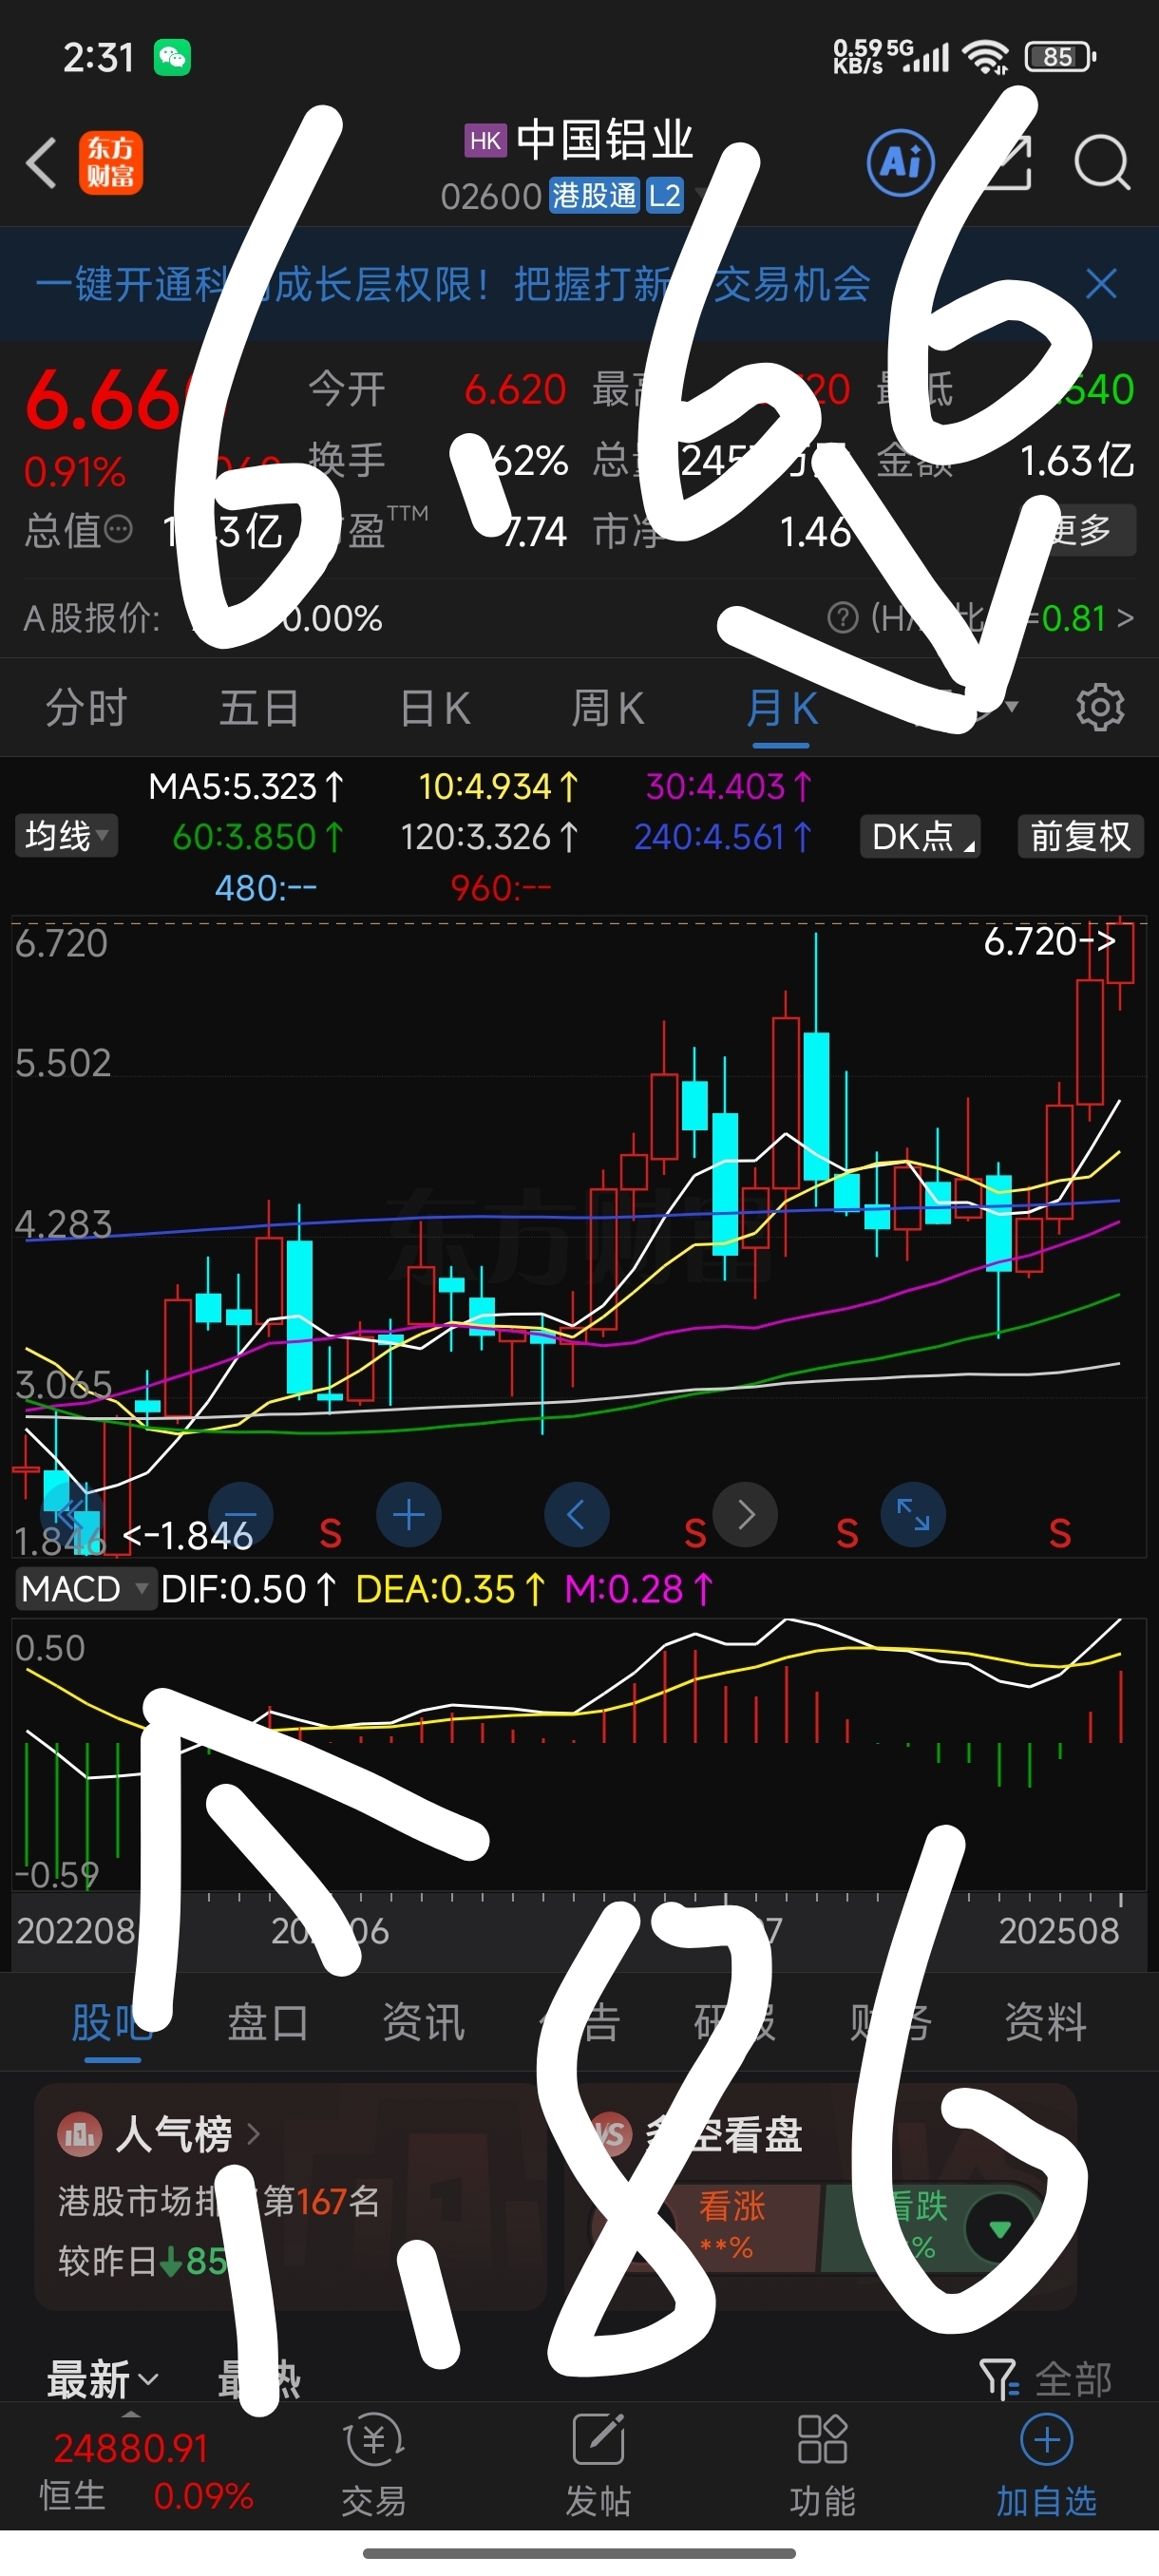The width and height of the screenshot is (1159, 2576).
Task: Zoom in chart with plus button
Action: point(408,1515)
